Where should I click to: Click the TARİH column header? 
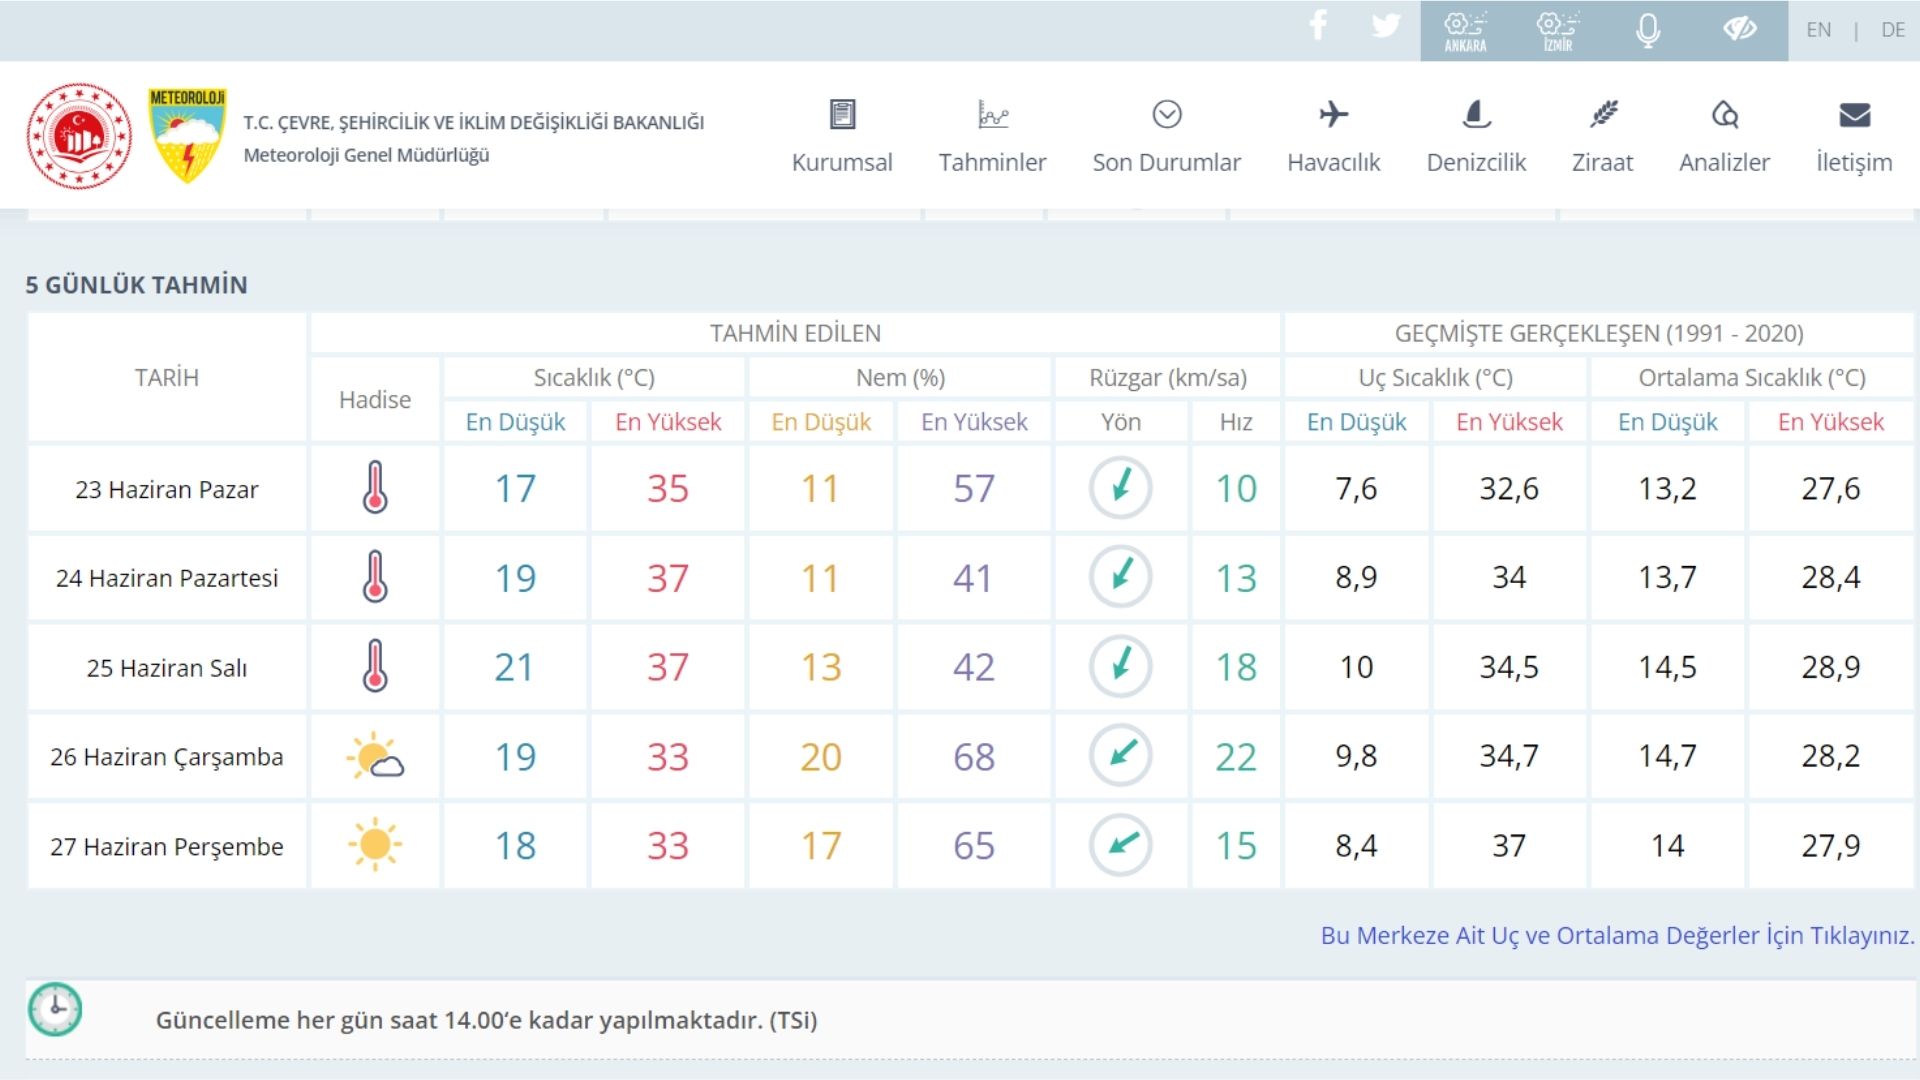[x=167, y=377]
